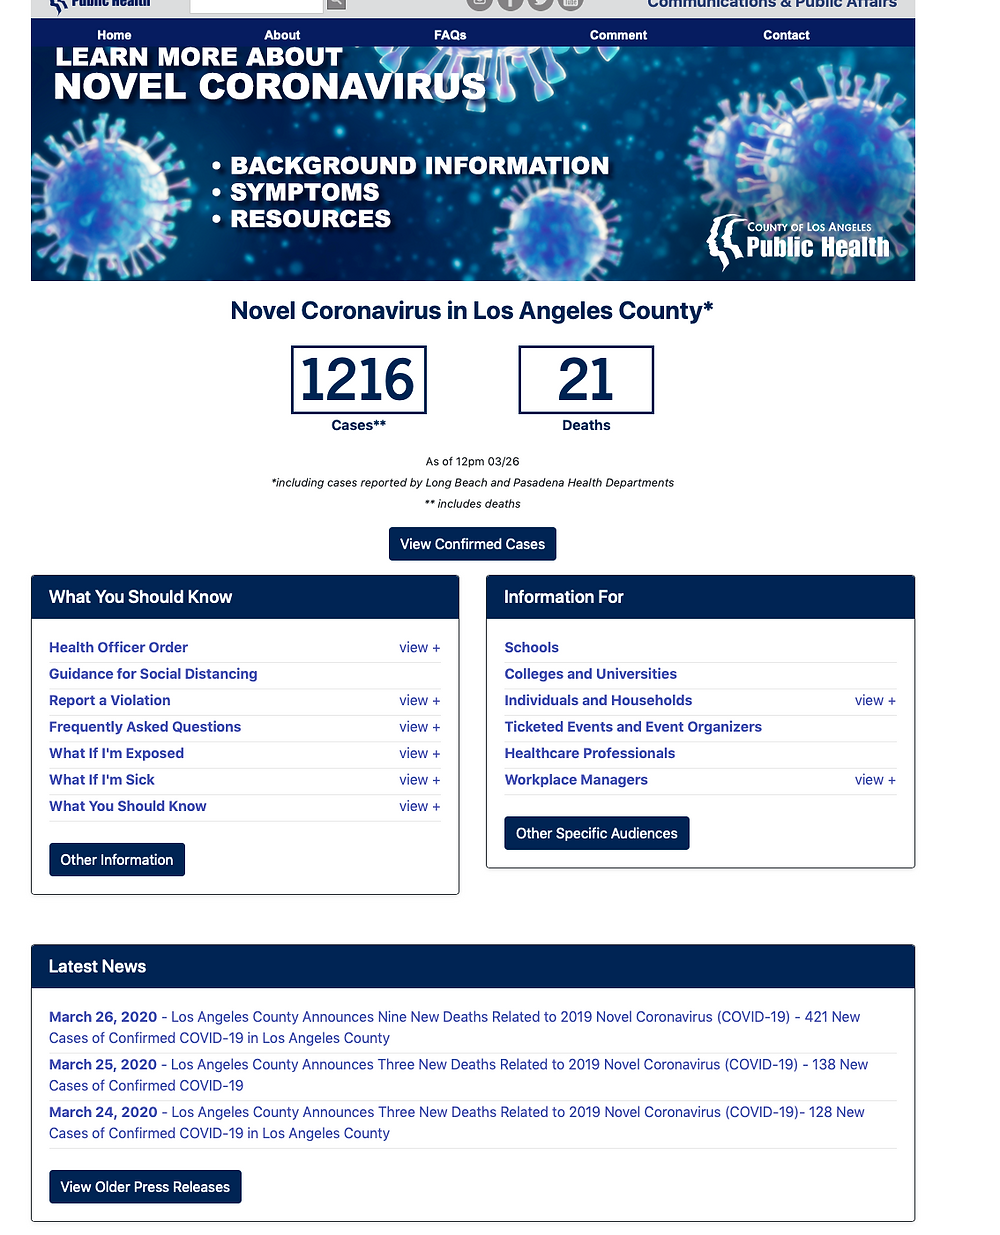Click the Learn More About Novel Coronavirus banner
The width and height of the screenshot is (1000, 1235).
pyautogui.click(x=473, y=163)
